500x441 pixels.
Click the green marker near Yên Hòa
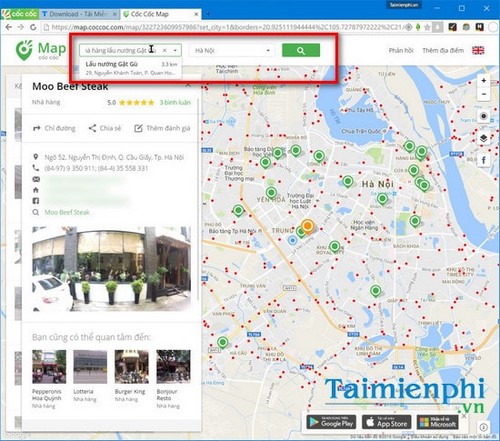pyautogui.click(x=271, y=193)
